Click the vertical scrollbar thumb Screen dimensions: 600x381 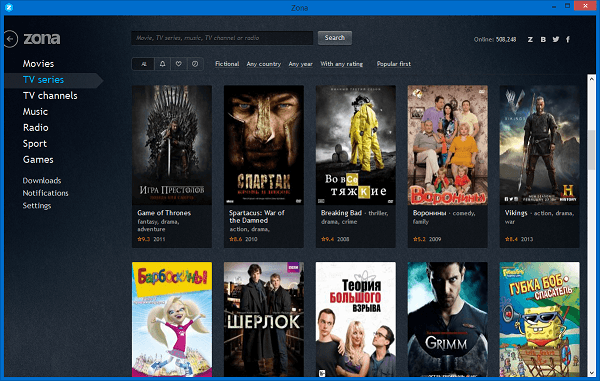tap(592, 150)
